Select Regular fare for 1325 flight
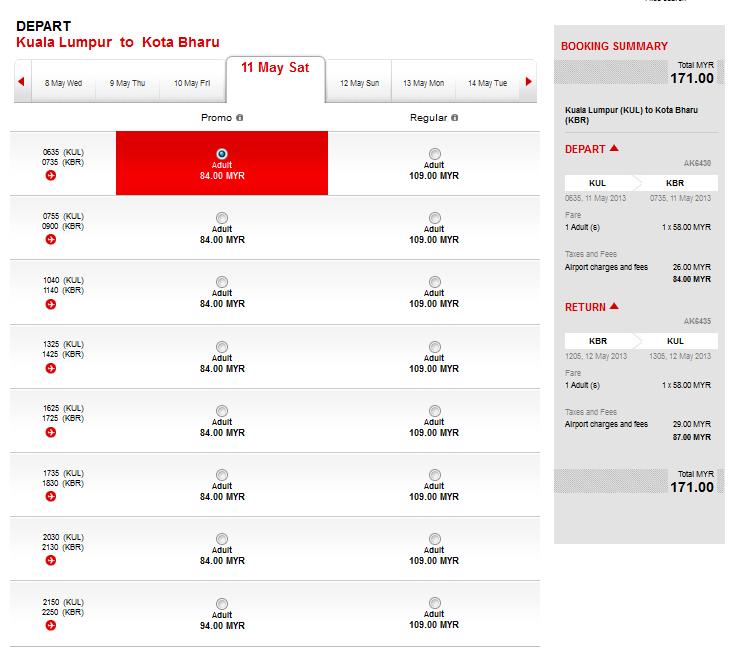Viewport: 729px width, 652px height. tap(435, 347)
